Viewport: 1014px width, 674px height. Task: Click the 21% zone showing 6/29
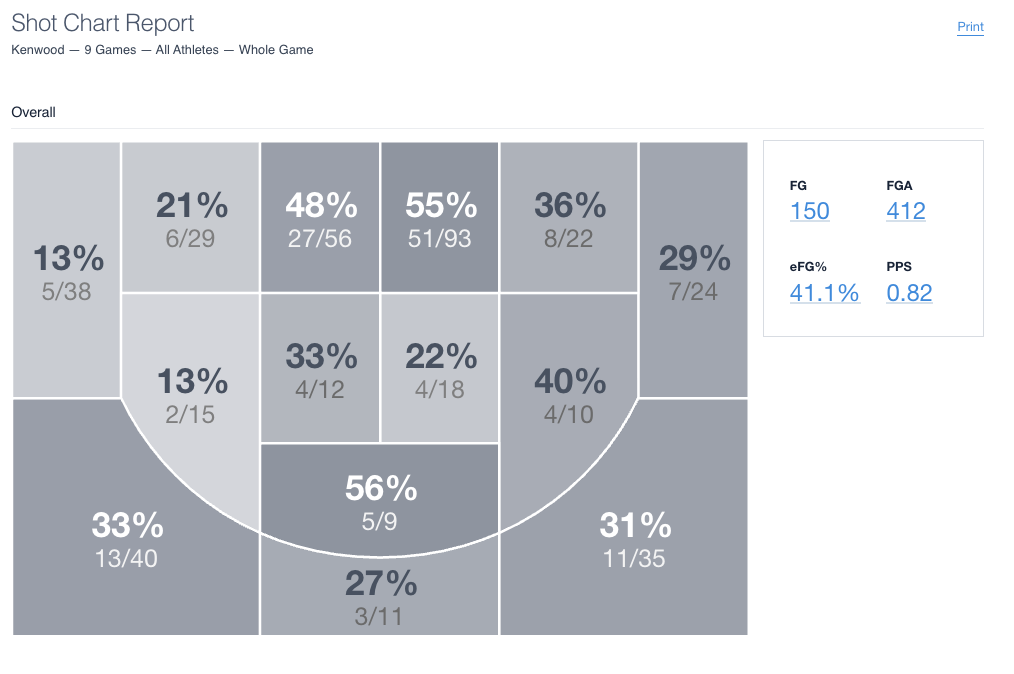pos(191,219)
